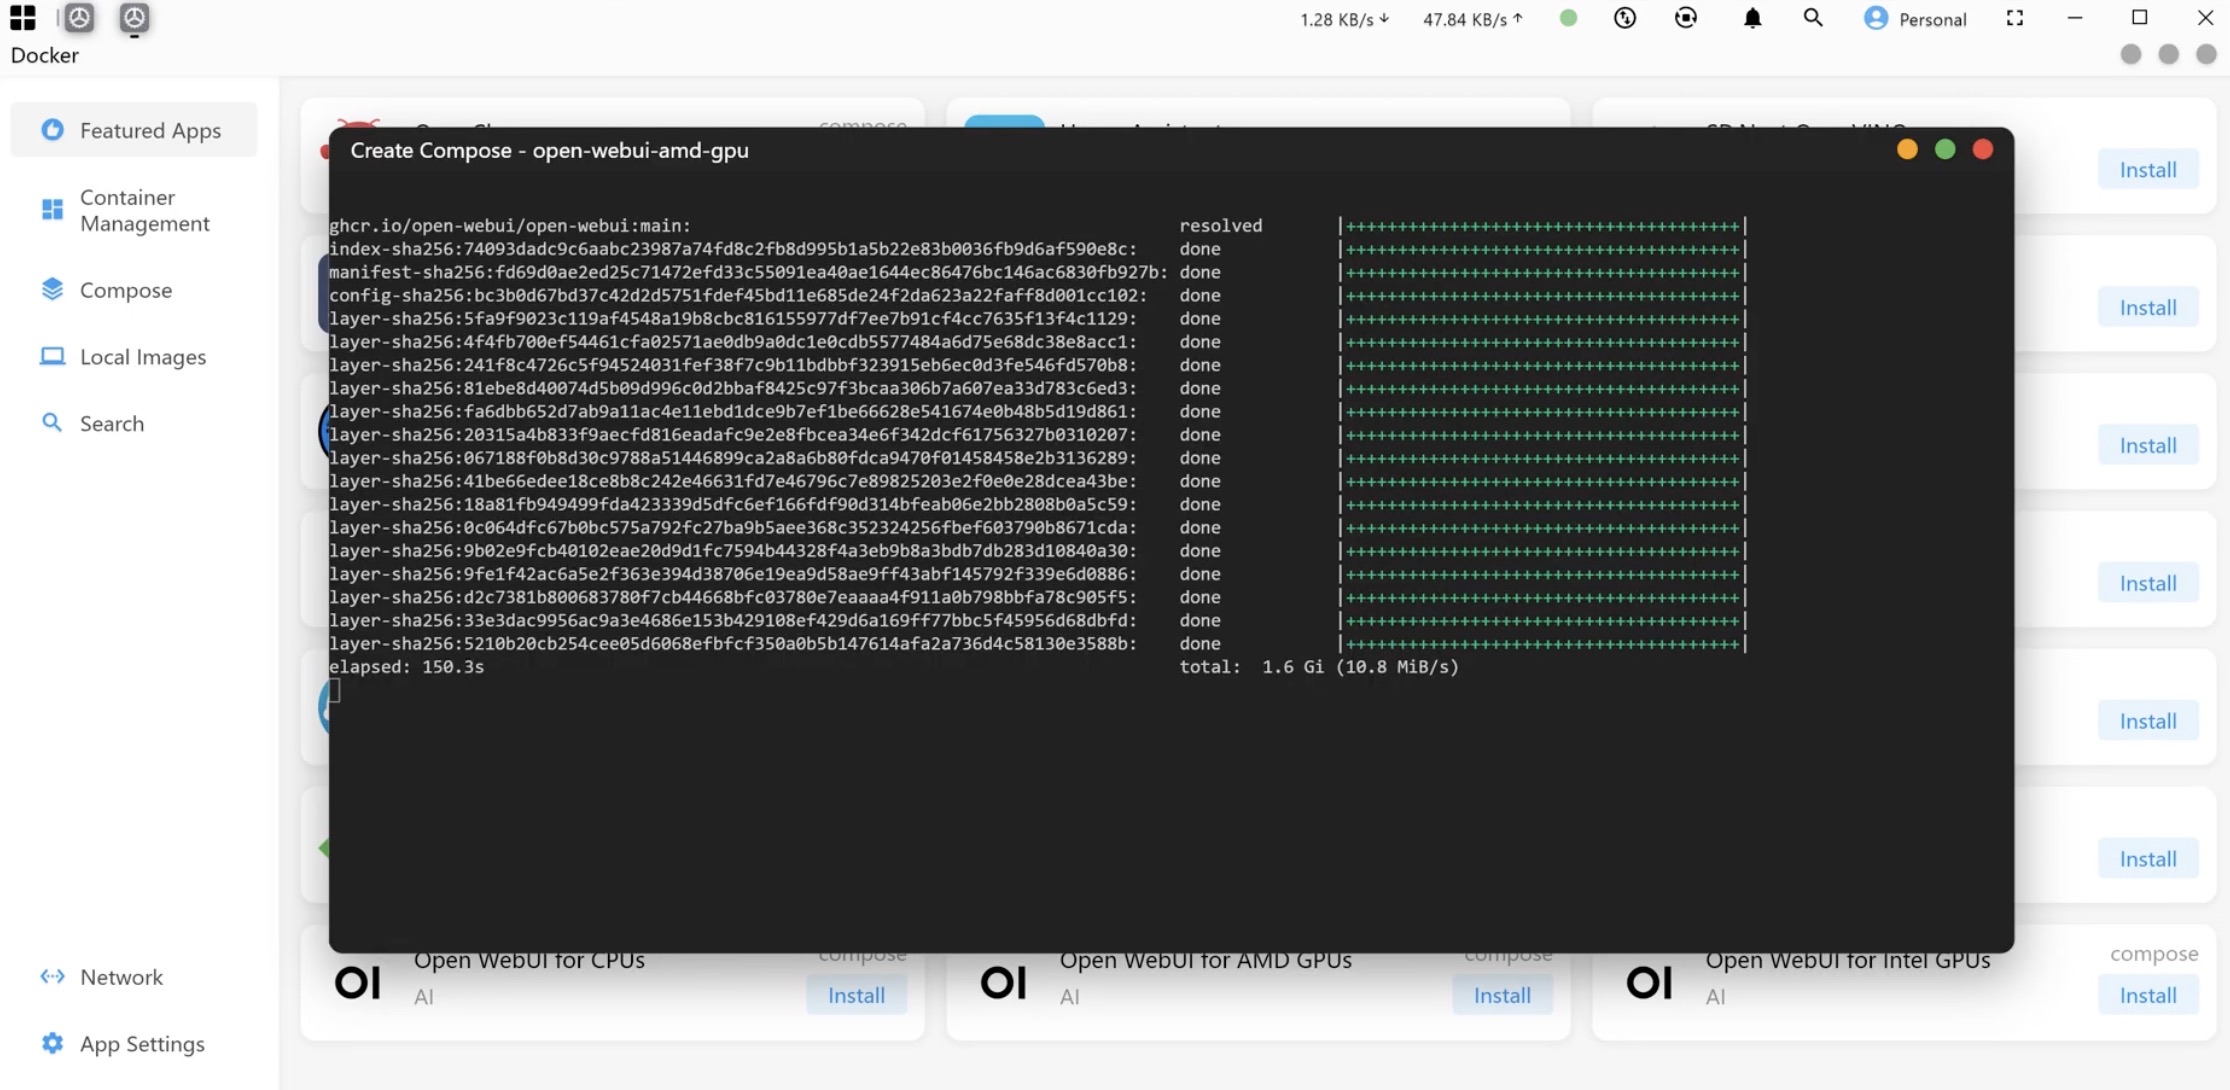Click the Local Images laptop icon

pos(52,357)
